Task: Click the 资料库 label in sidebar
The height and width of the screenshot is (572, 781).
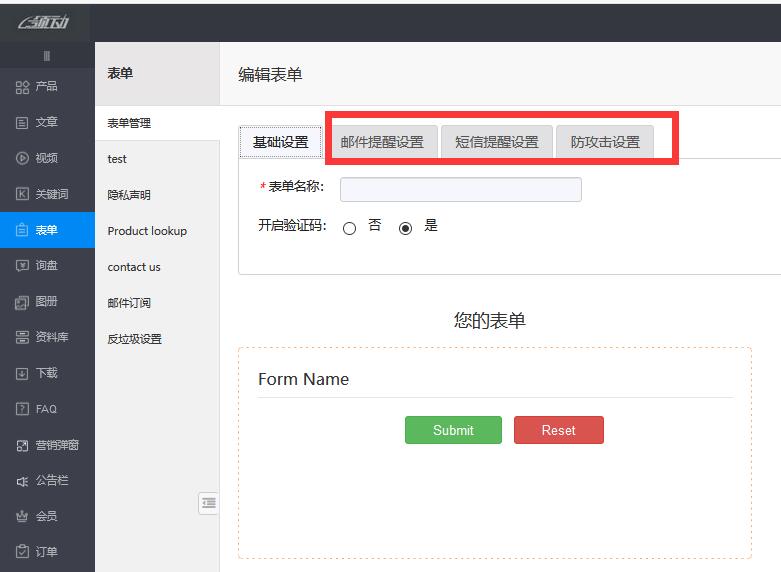Action: [x=52, y=337]
